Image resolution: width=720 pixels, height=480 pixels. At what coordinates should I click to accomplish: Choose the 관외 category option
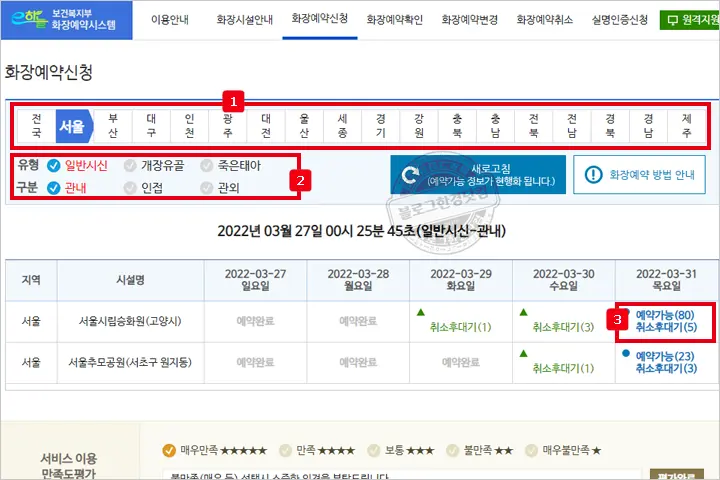pyautogui.click(x=220, y=188)
